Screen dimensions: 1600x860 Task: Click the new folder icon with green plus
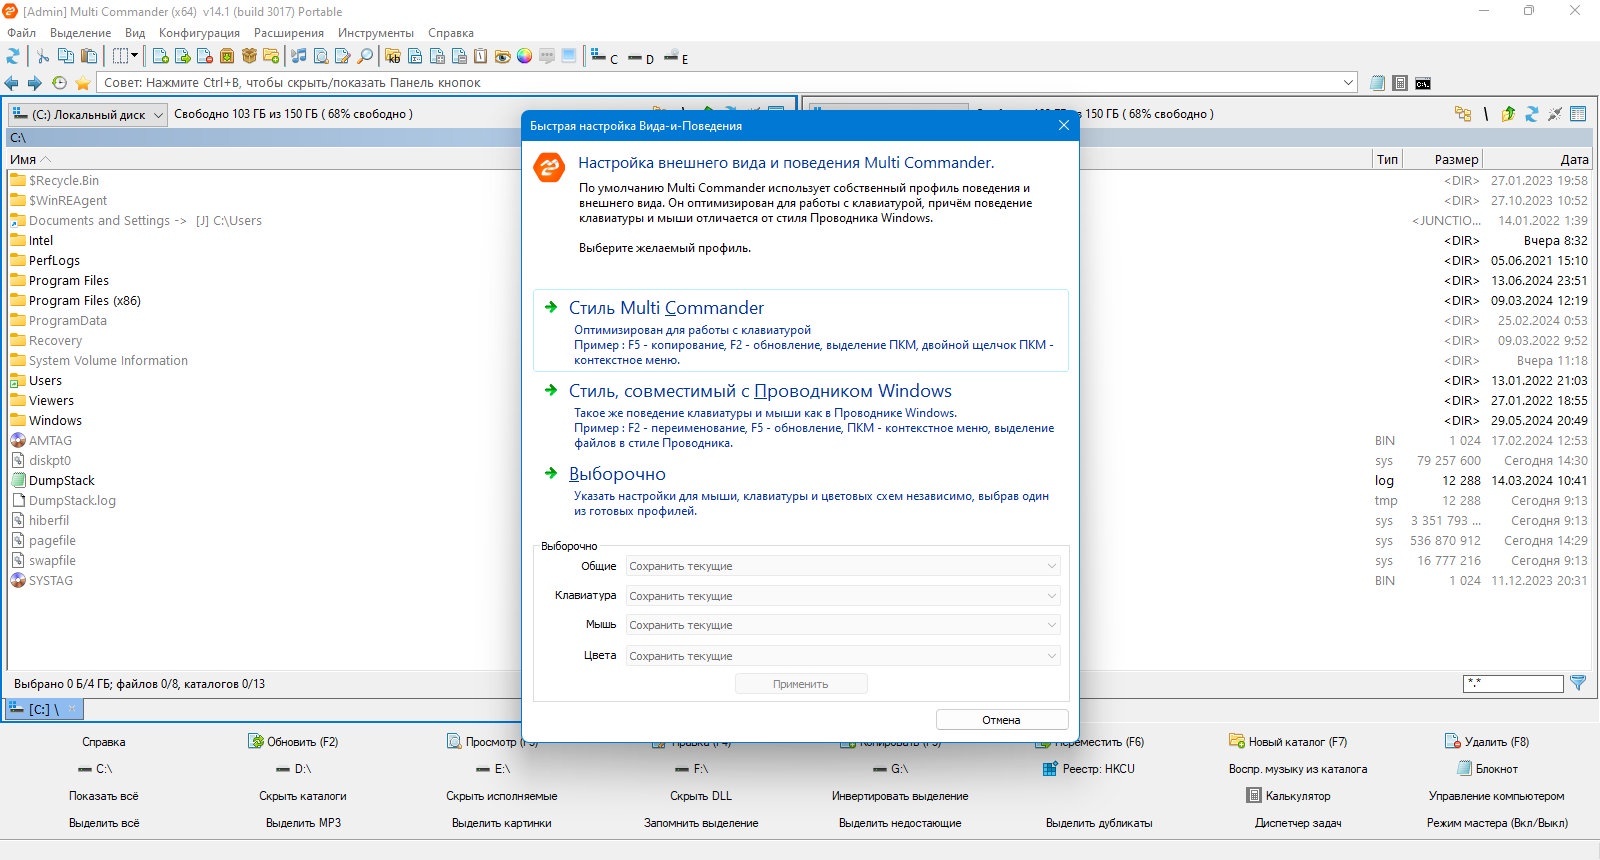[x=271, y=56]
